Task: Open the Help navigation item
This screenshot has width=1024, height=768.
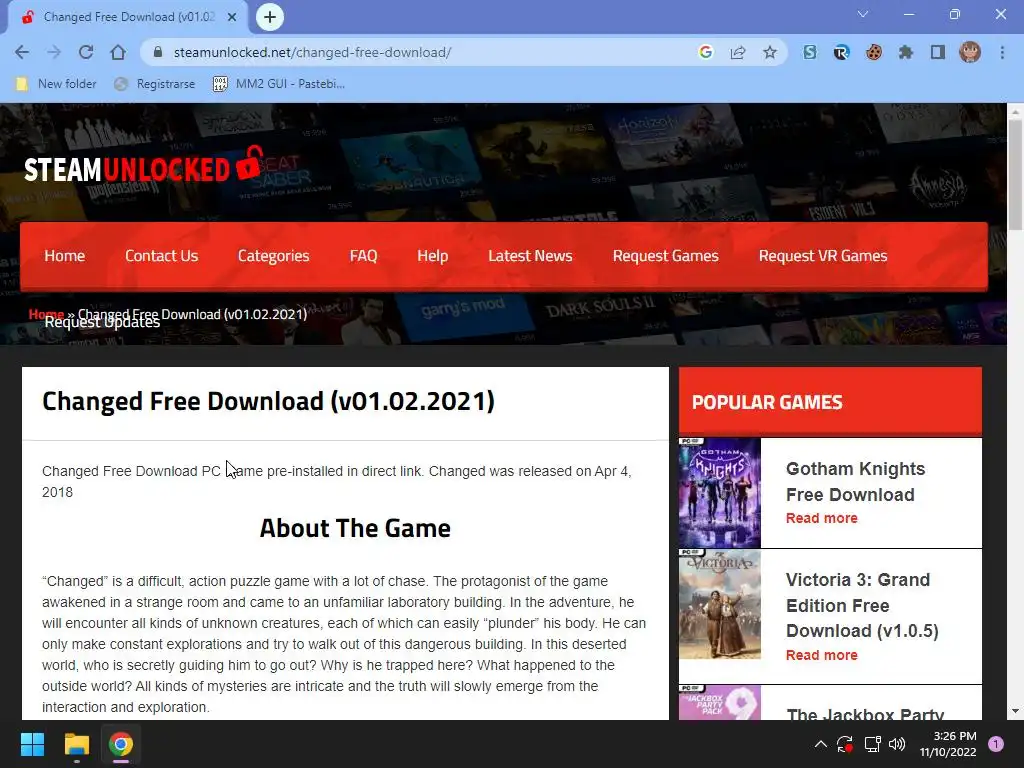Action: click(432, 256)
